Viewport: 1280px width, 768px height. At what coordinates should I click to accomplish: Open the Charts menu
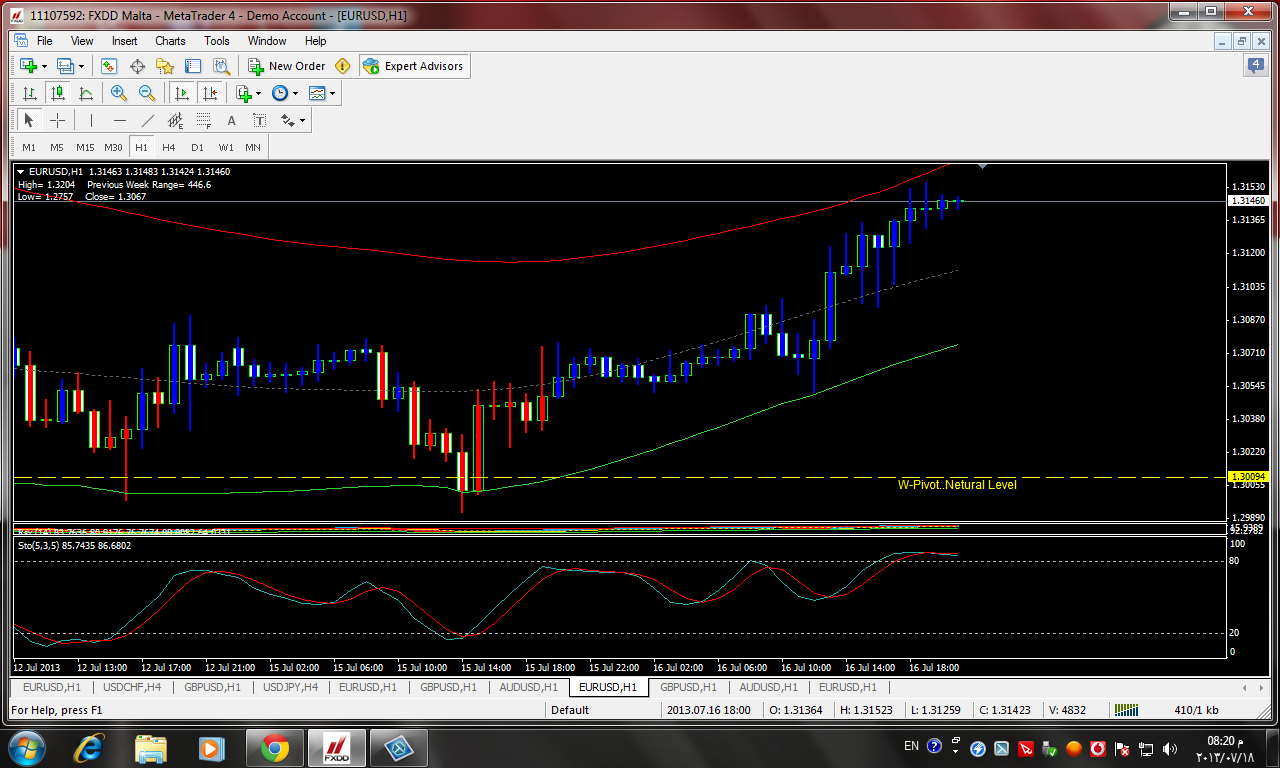(170, 41)
